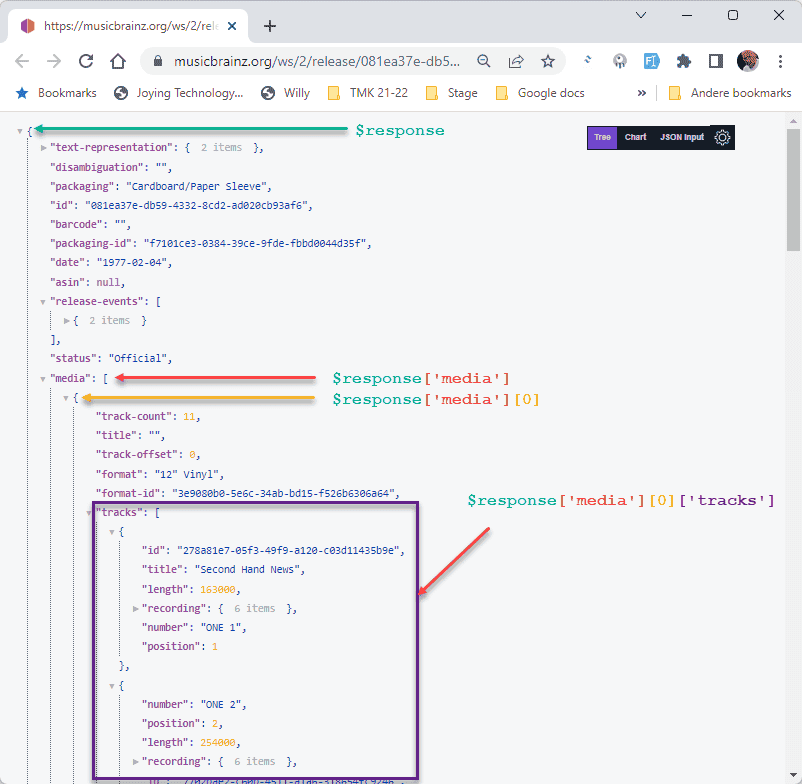Toggle the browser side panel
Viewport: 805px width, 784px height.
coord(716,62)
